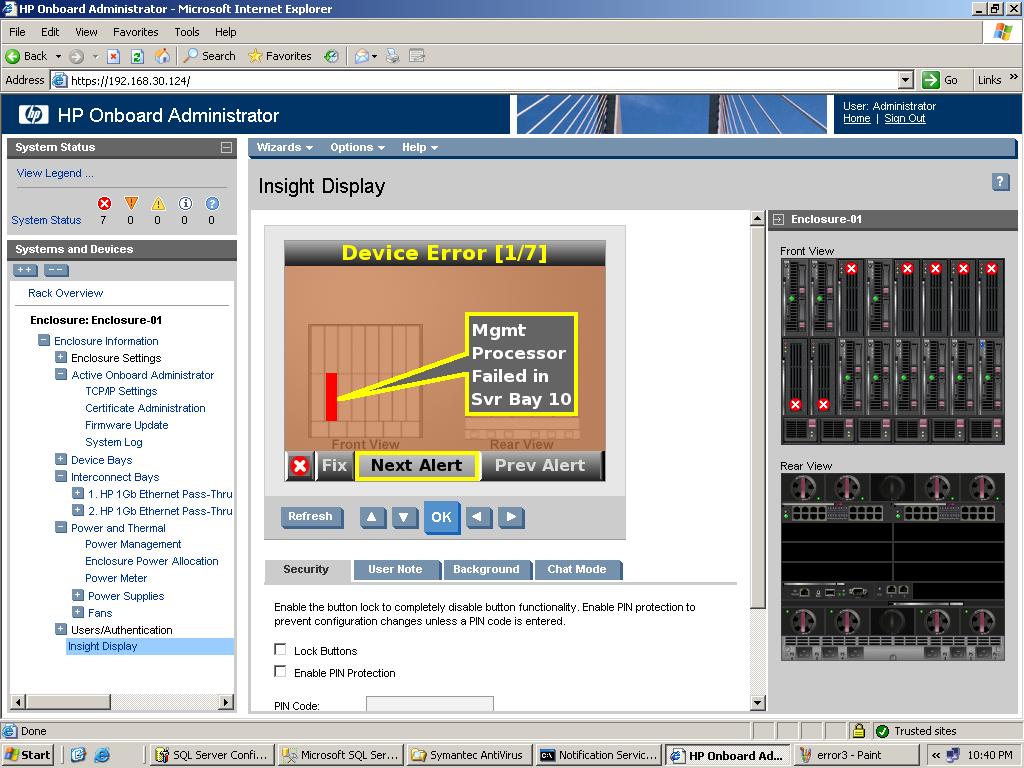Expand the Device Bays node
Image resolution: width=1024 pixels, height=768 pixels.
61,459
